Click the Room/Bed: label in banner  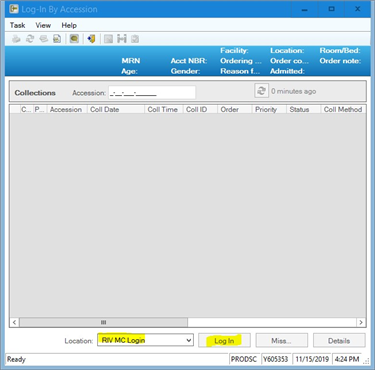340,51
